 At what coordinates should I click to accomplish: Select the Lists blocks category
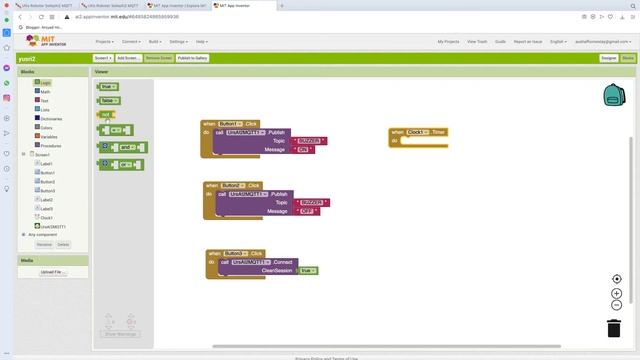coord(45,110)
